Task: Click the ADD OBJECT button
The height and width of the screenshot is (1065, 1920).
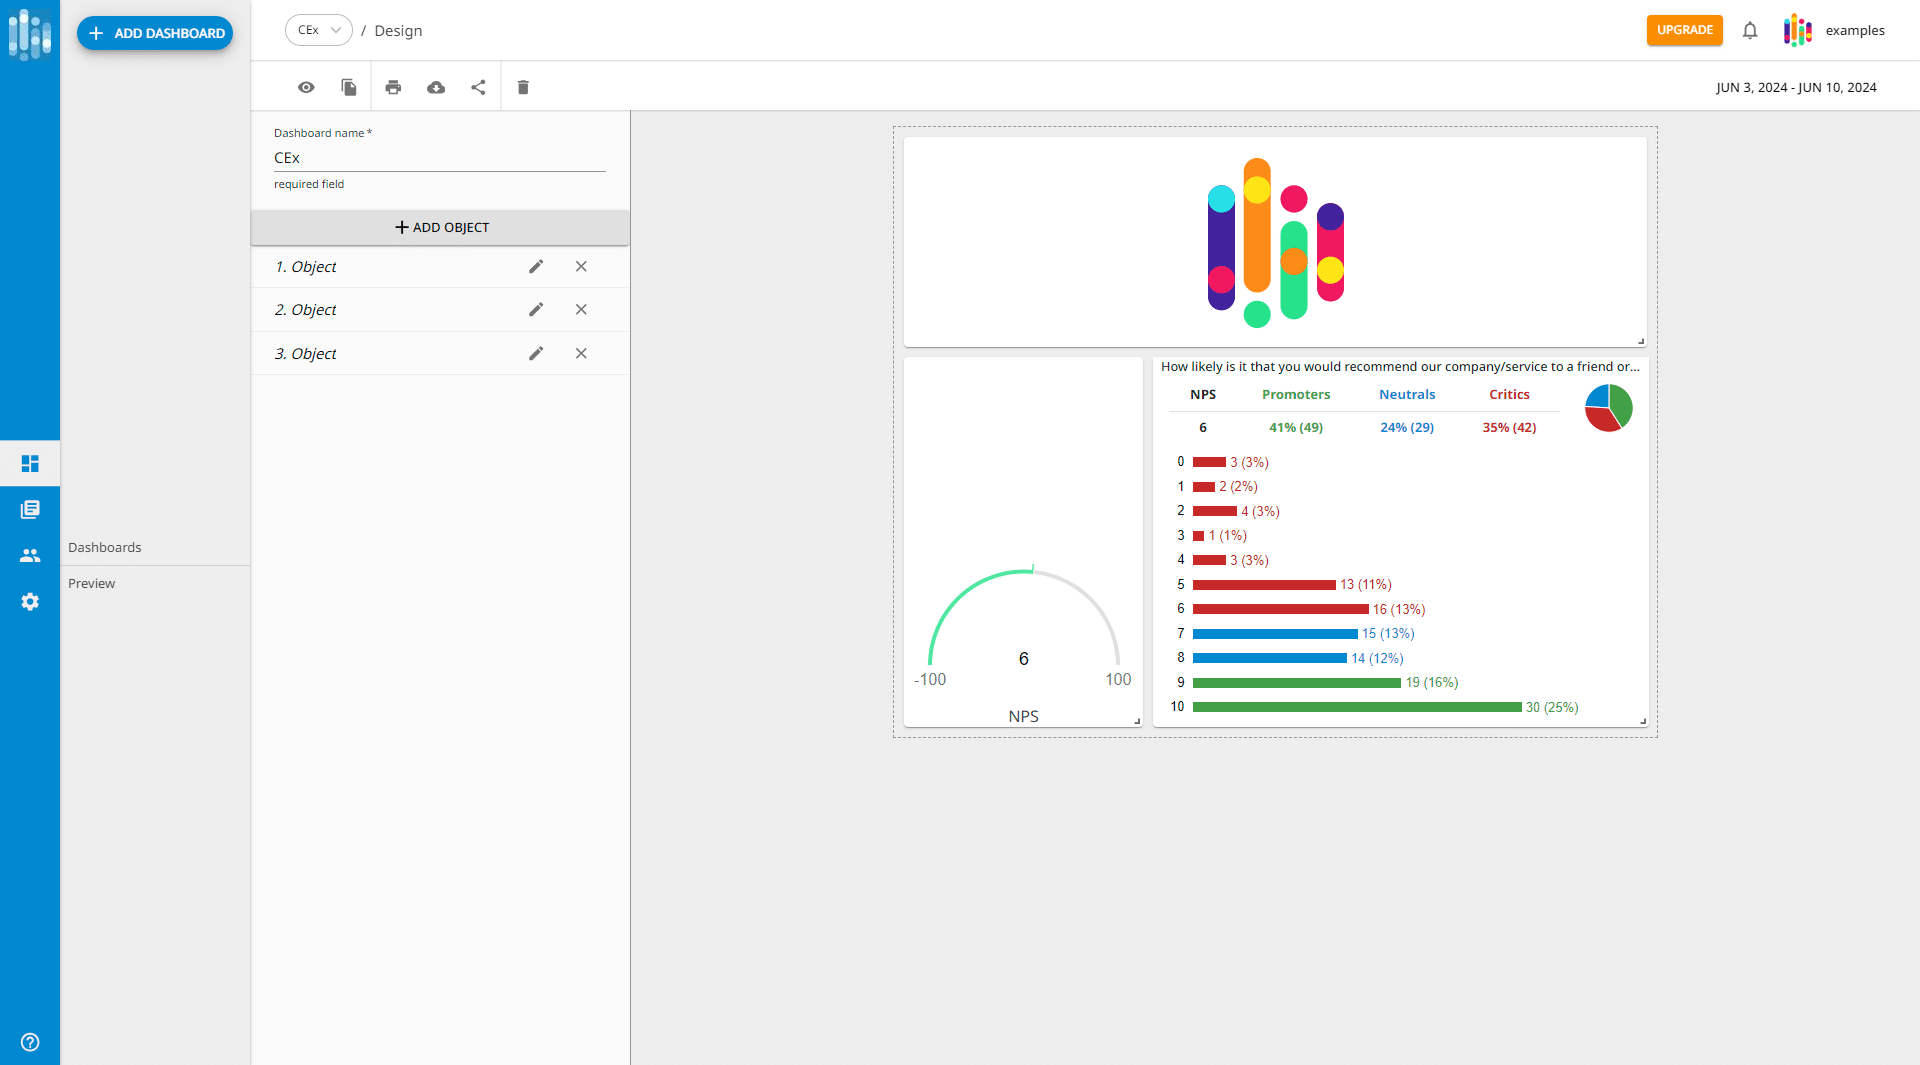Action: [x=441, y=228]
